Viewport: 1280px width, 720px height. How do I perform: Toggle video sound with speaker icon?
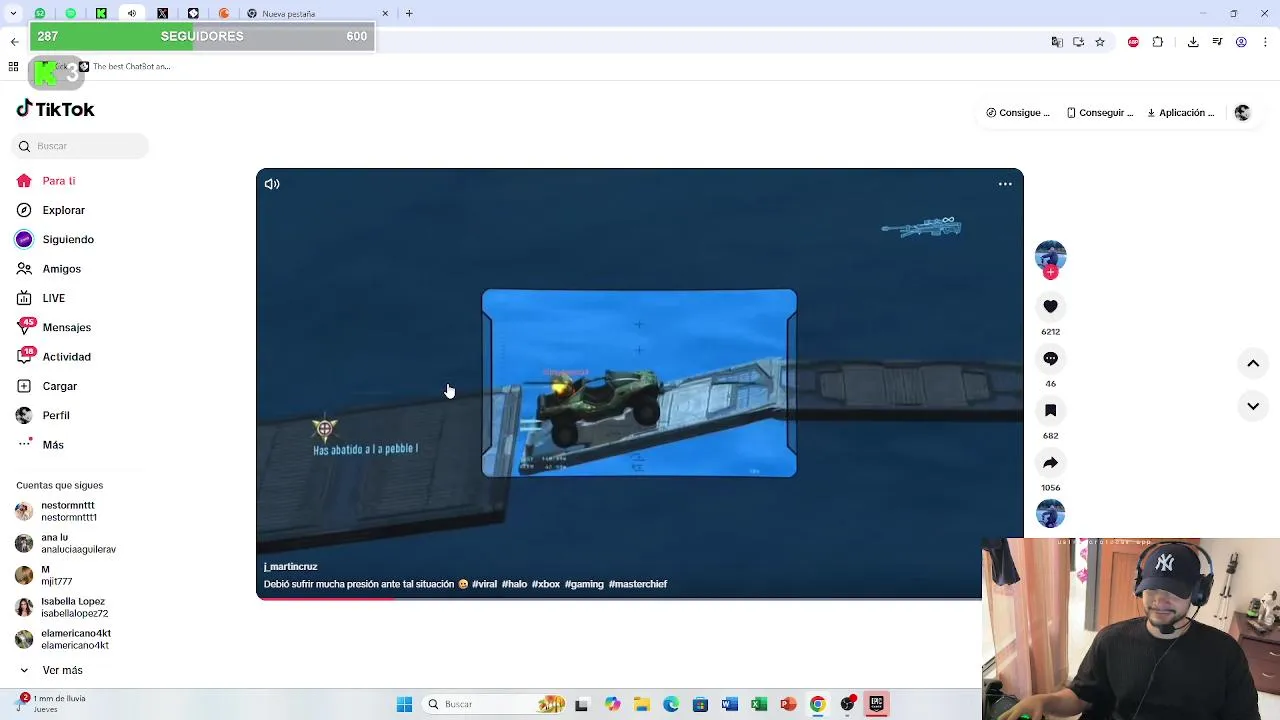[x=272, y=184]
